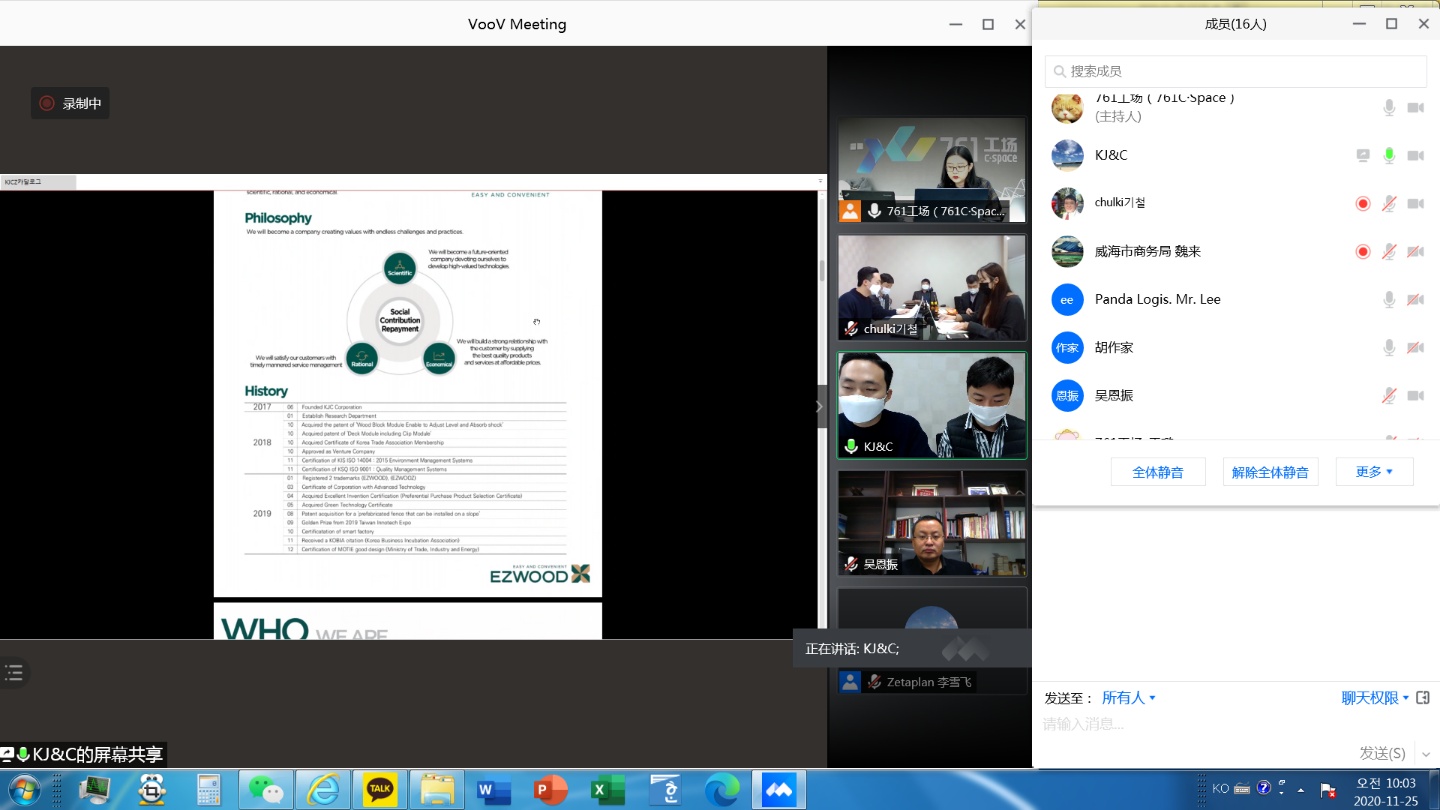Click 胡作家's disabled camera icon
The image size is (1440, 810).
pyautogui.click(x=1415, y=347)
